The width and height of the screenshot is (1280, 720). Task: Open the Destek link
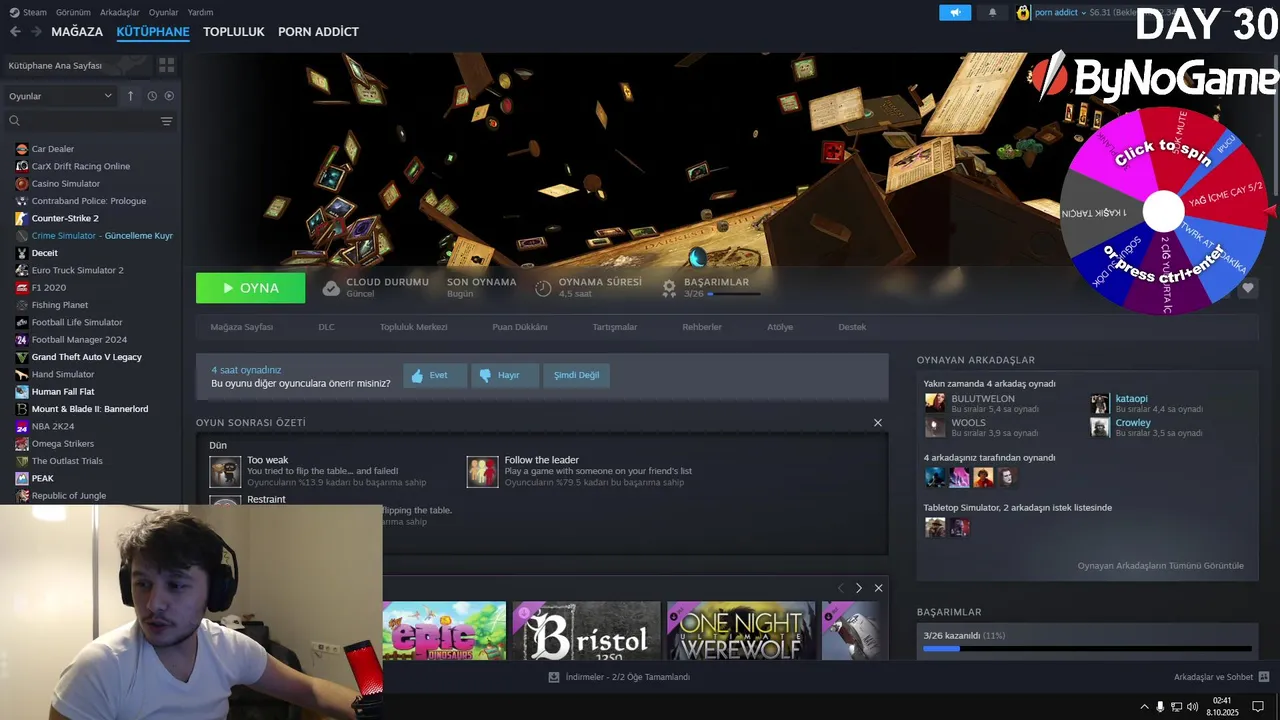(852, 327)
